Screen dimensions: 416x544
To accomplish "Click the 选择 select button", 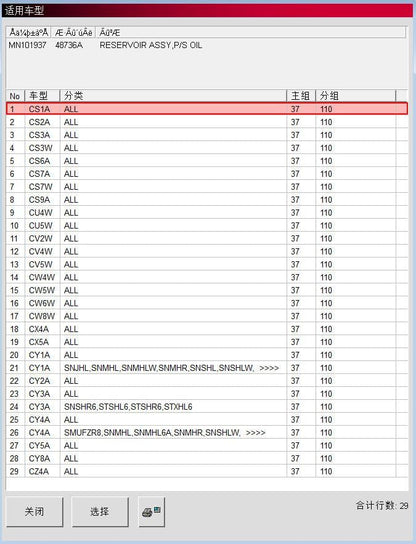I will pyautogui.click(x=100, y=511).
